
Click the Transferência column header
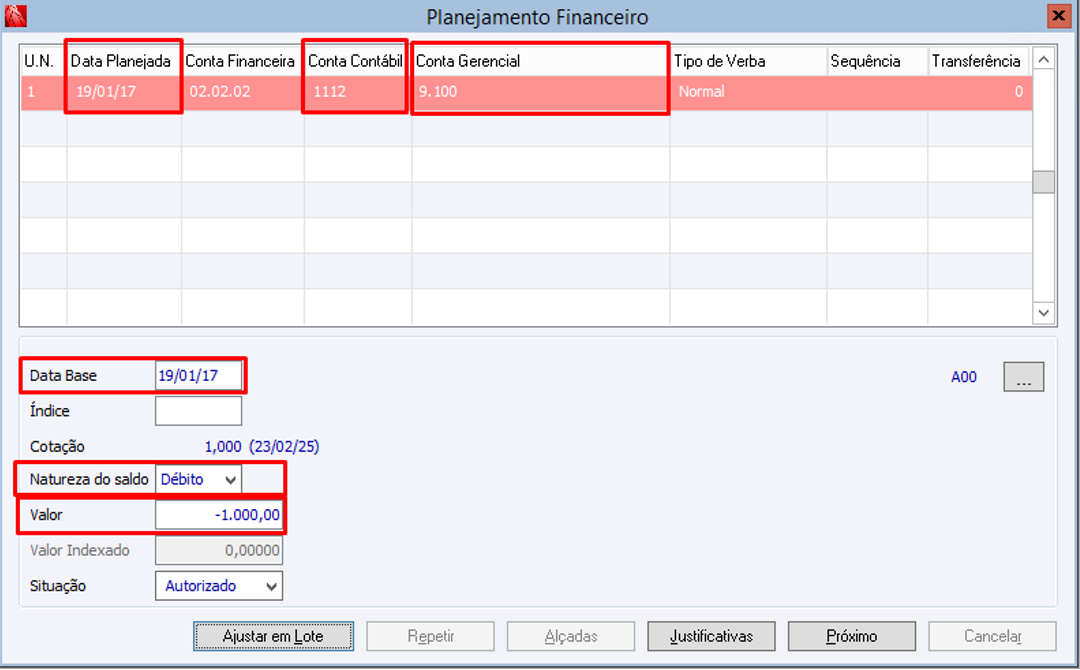click(x=978, y=61)
